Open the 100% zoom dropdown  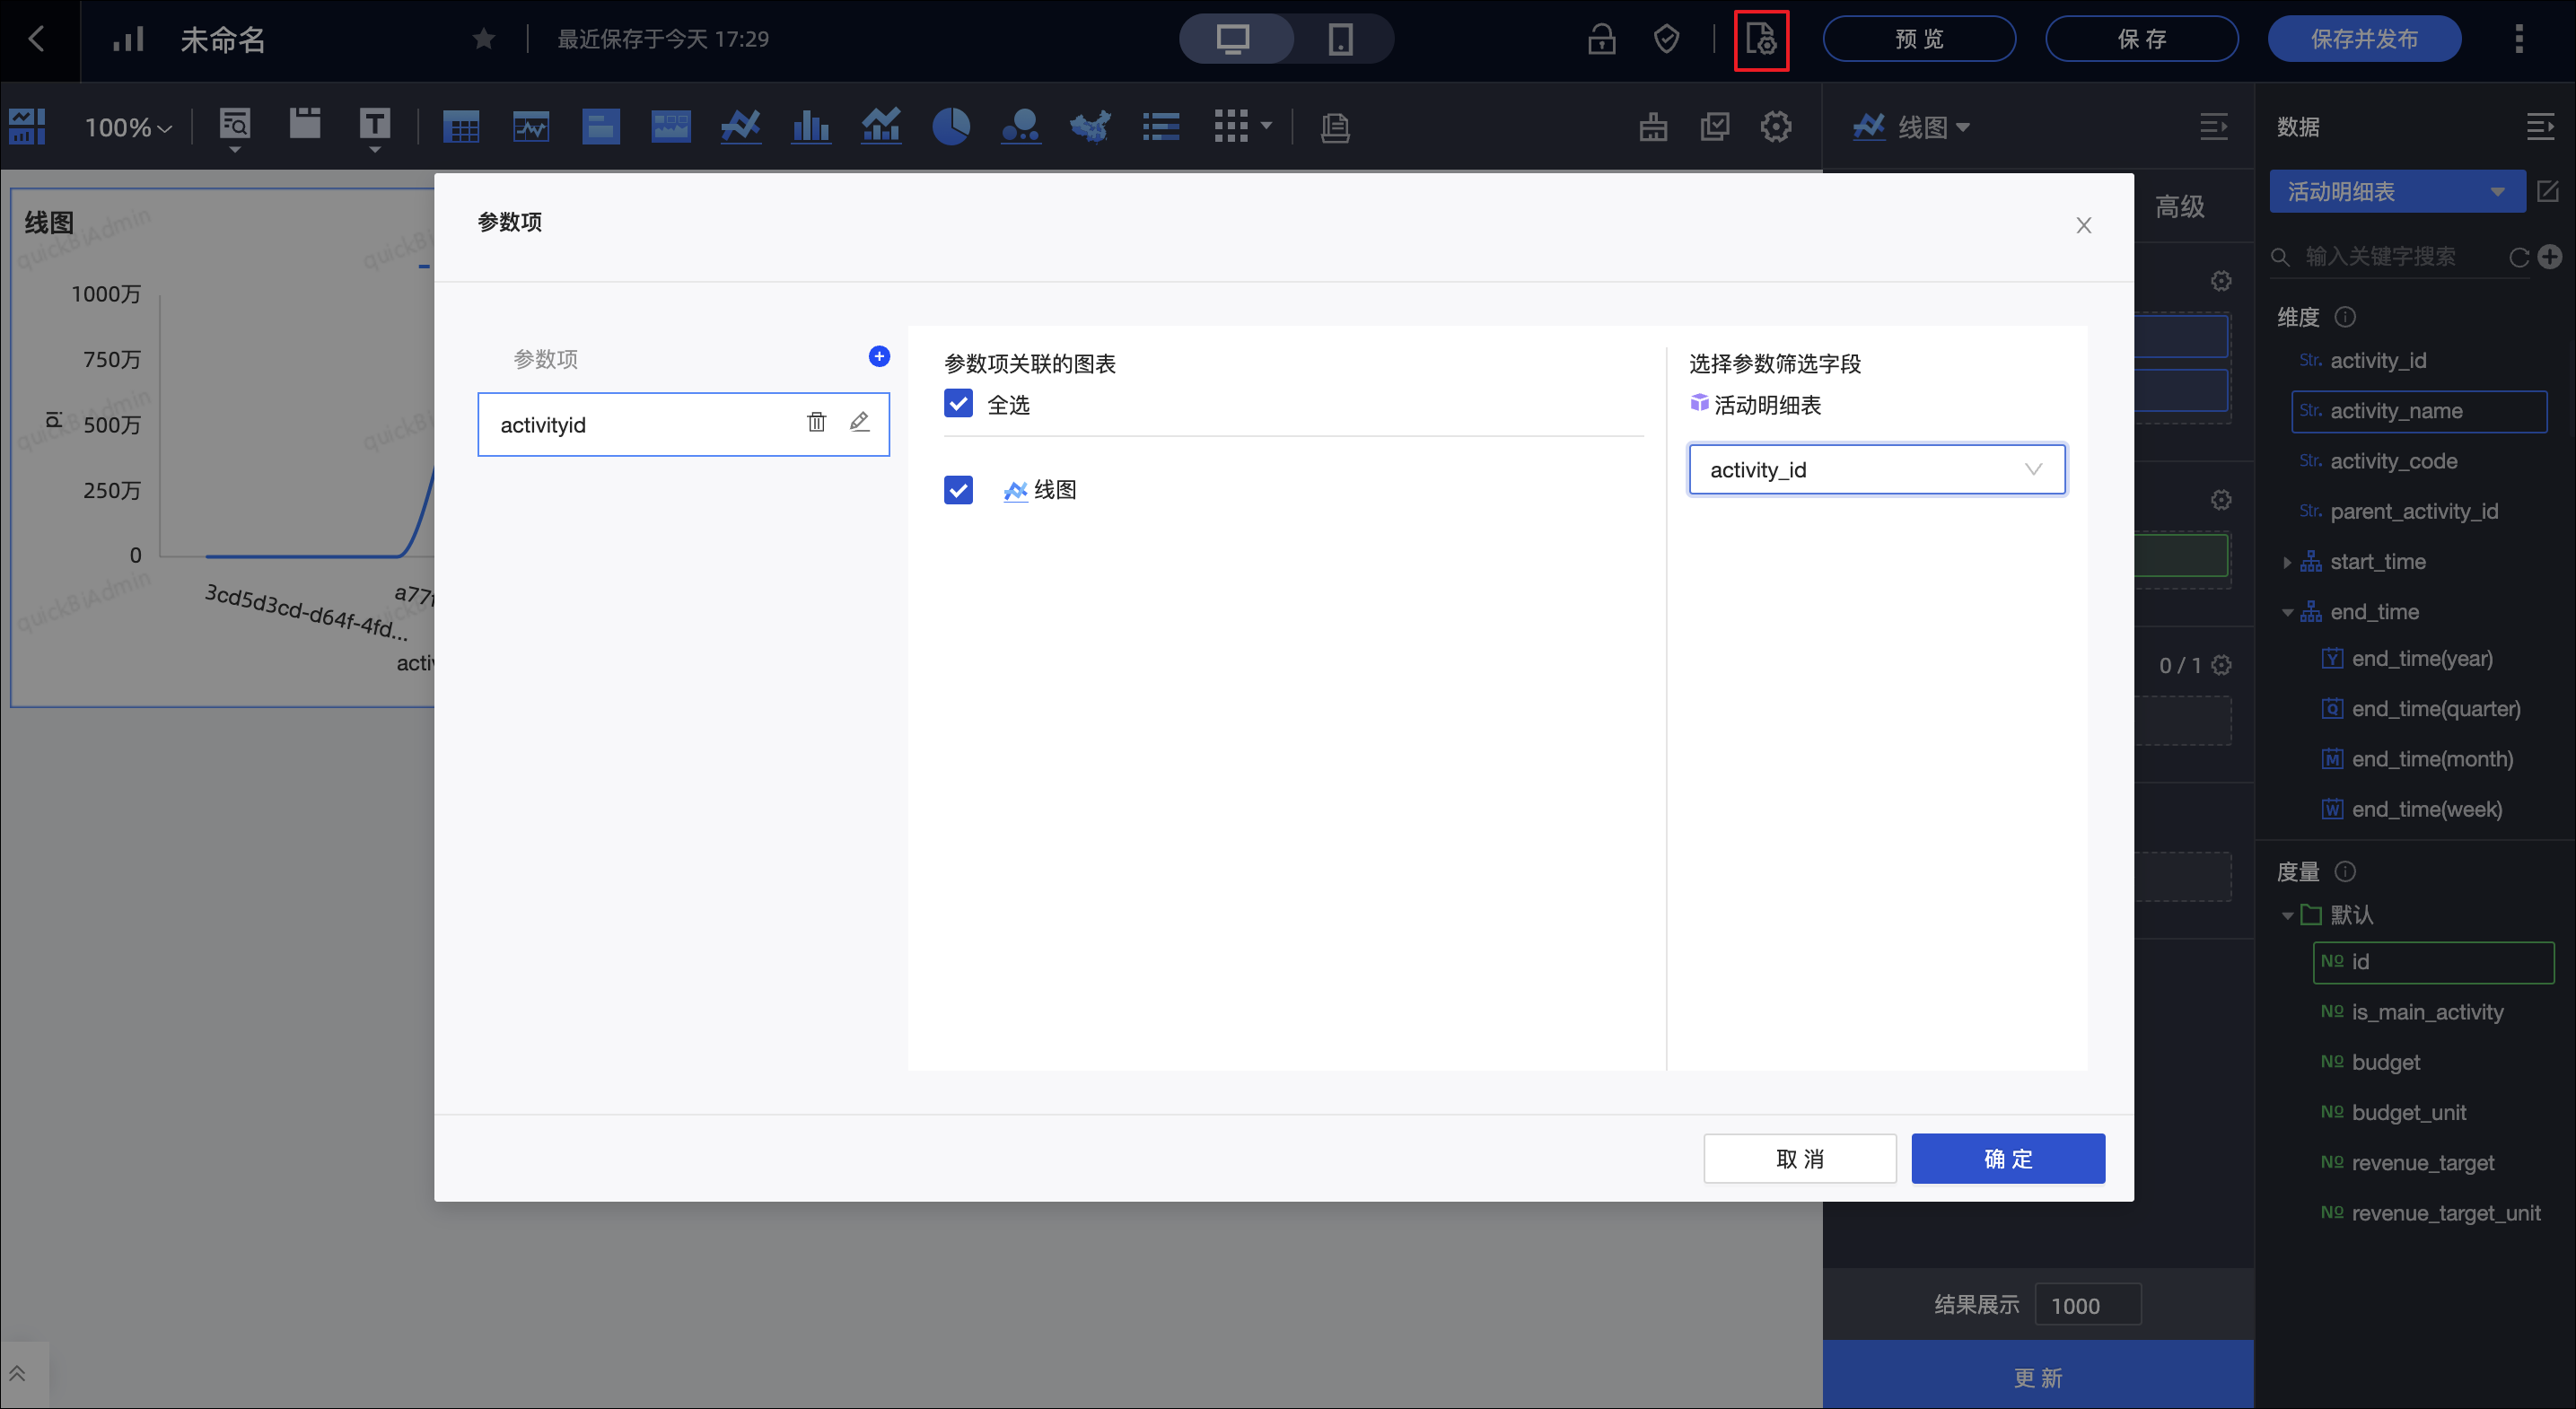tap(128, 128)
